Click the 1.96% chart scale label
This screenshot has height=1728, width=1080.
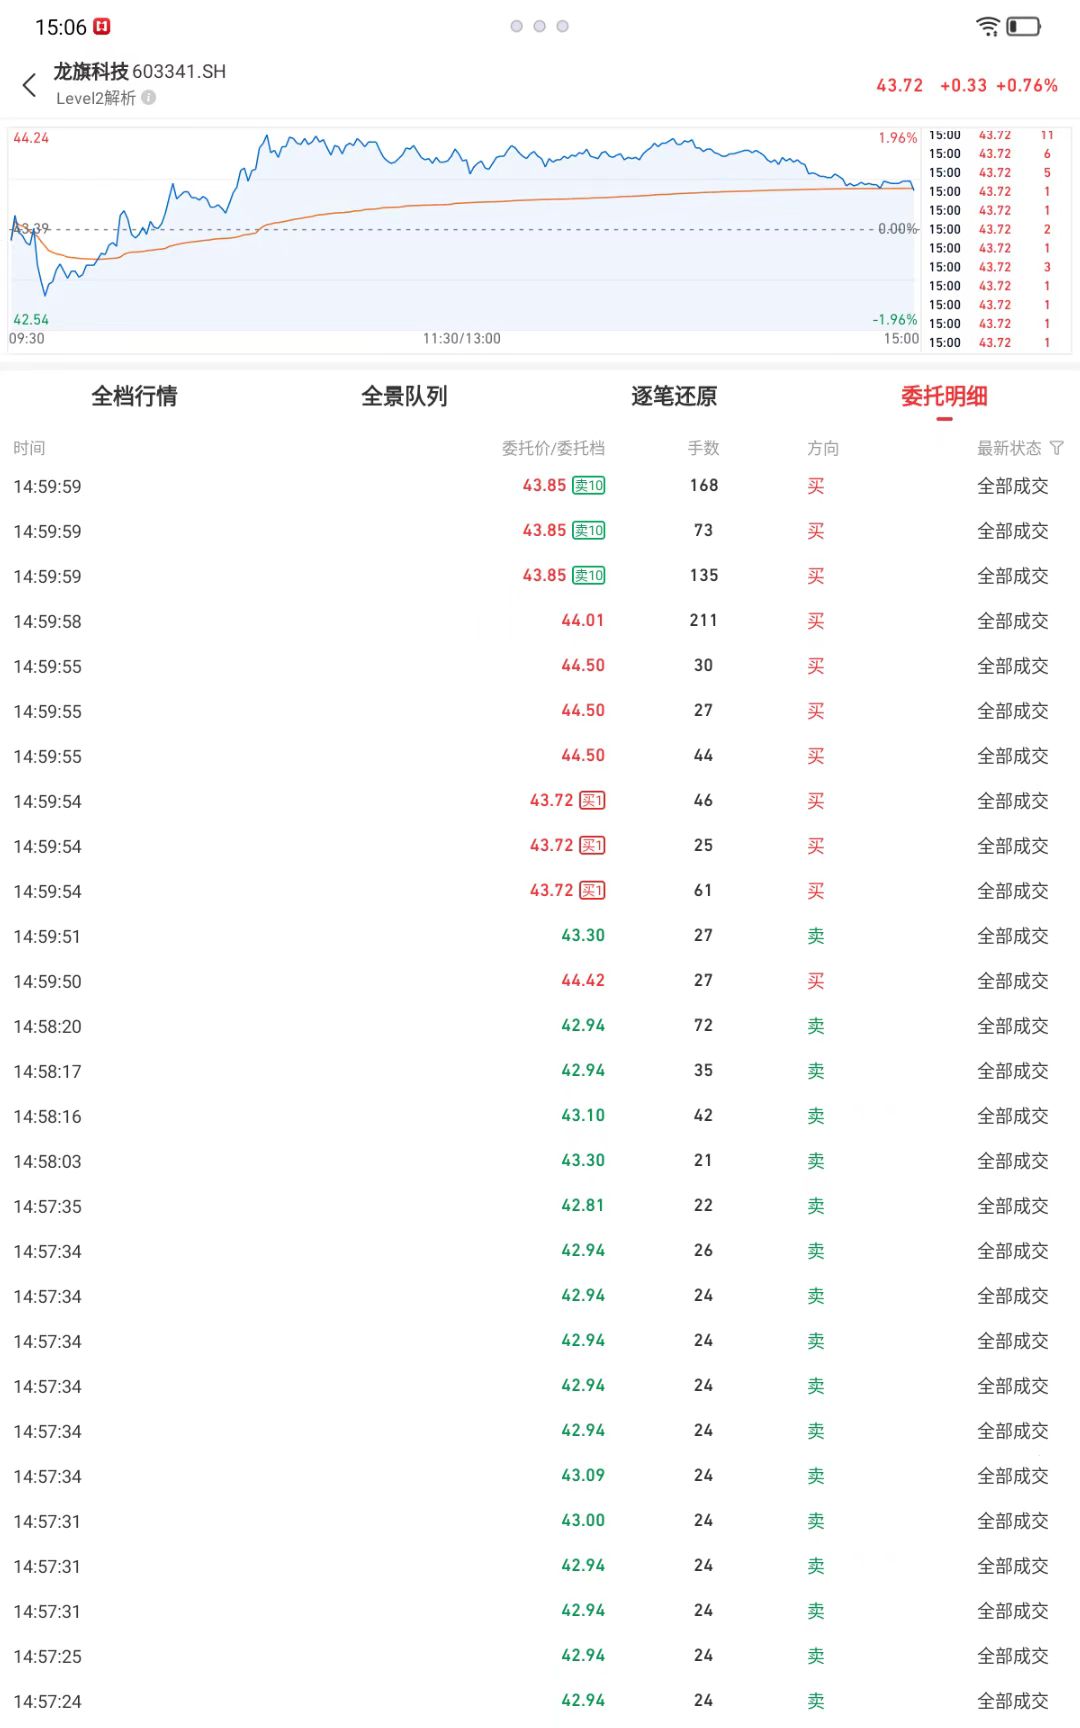coord(898,138)
